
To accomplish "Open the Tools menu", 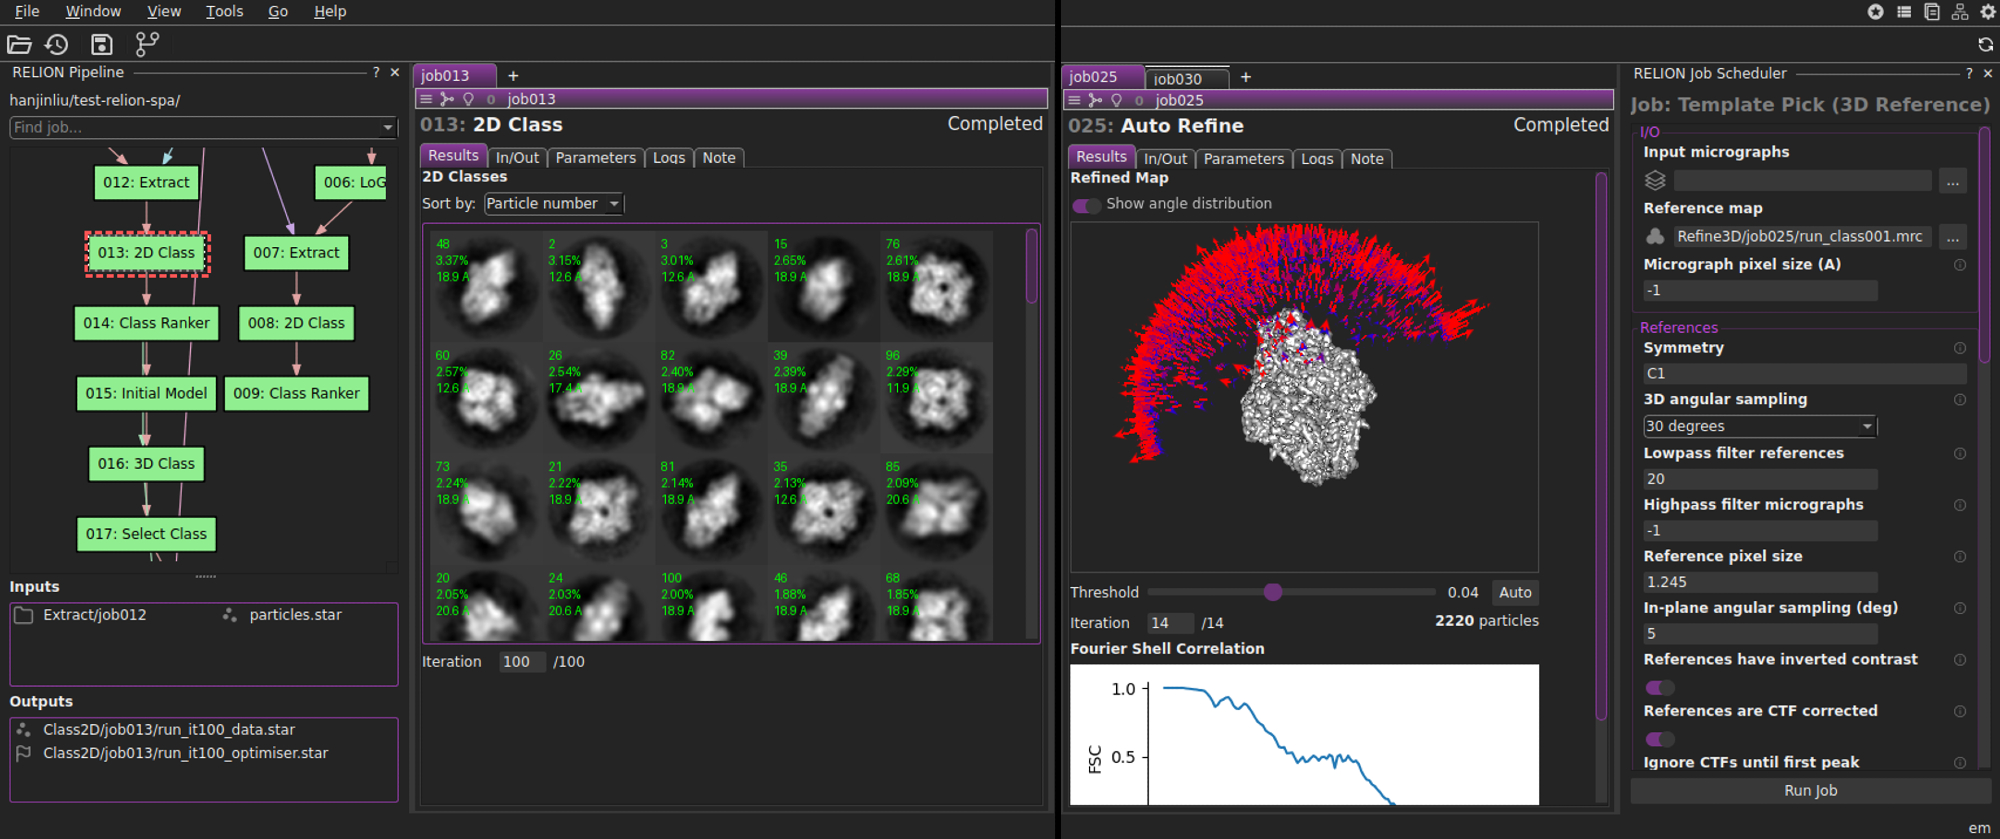I will (x=224, y=12).
